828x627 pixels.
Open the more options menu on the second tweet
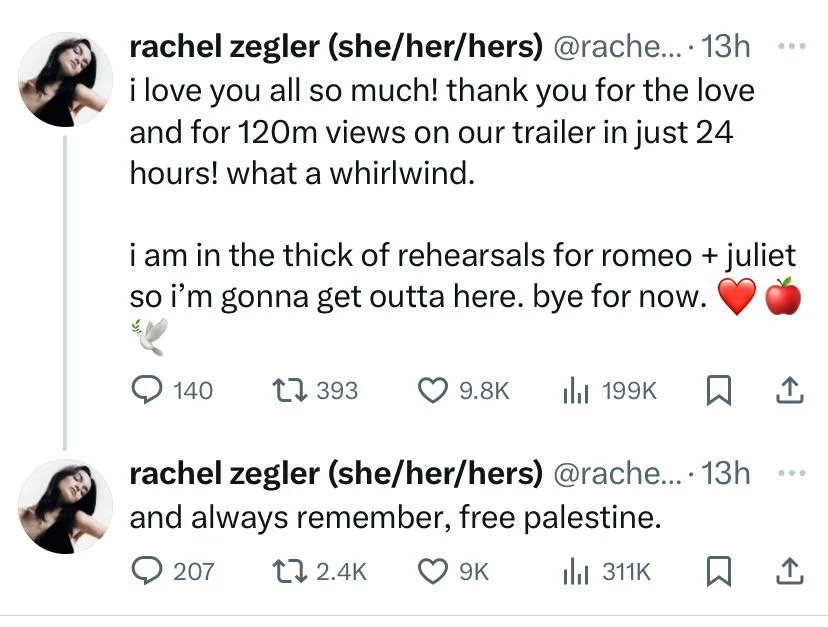(792, 471)
